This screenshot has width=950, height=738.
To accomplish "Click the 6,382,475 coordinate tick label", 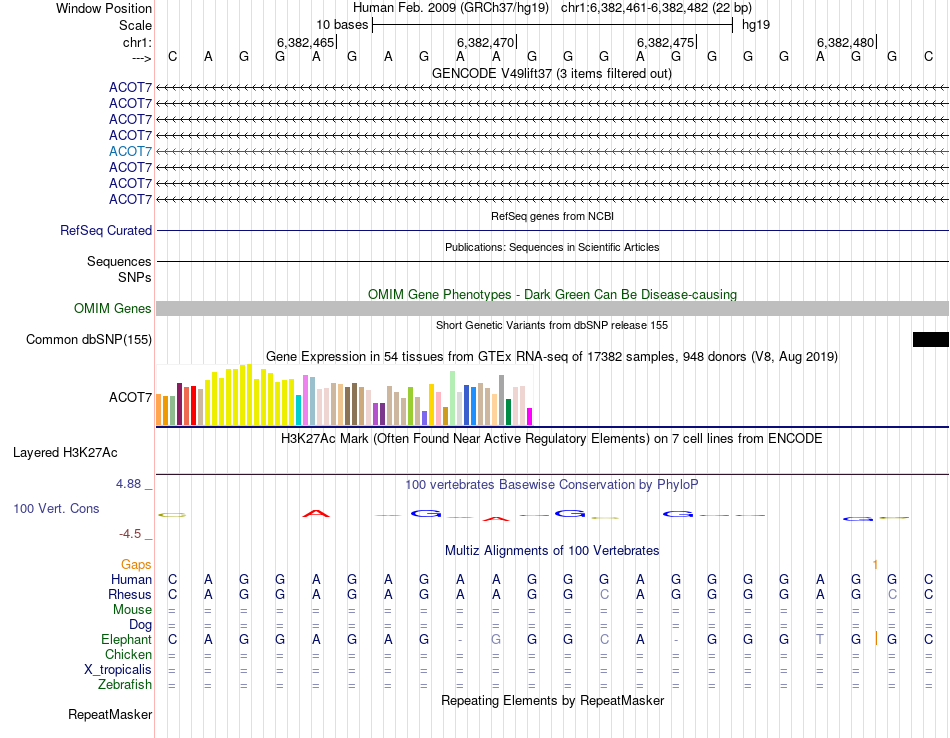I will coord(665,42).
